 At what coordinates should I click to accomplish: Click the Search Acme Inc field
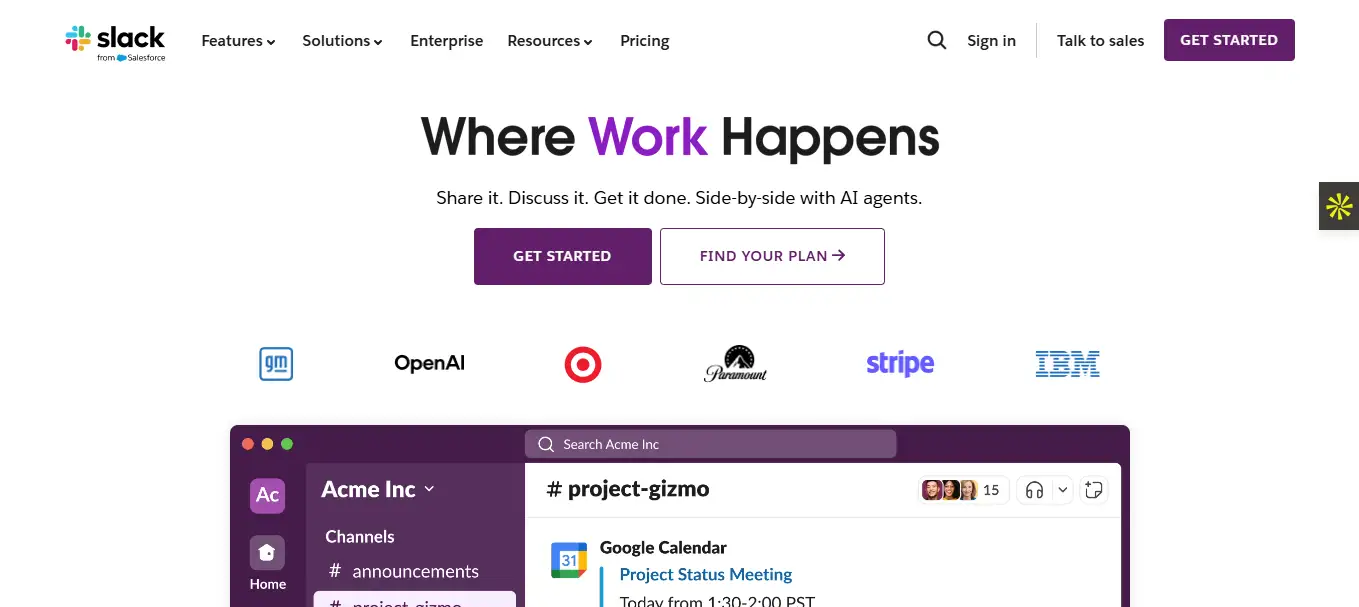710,443
